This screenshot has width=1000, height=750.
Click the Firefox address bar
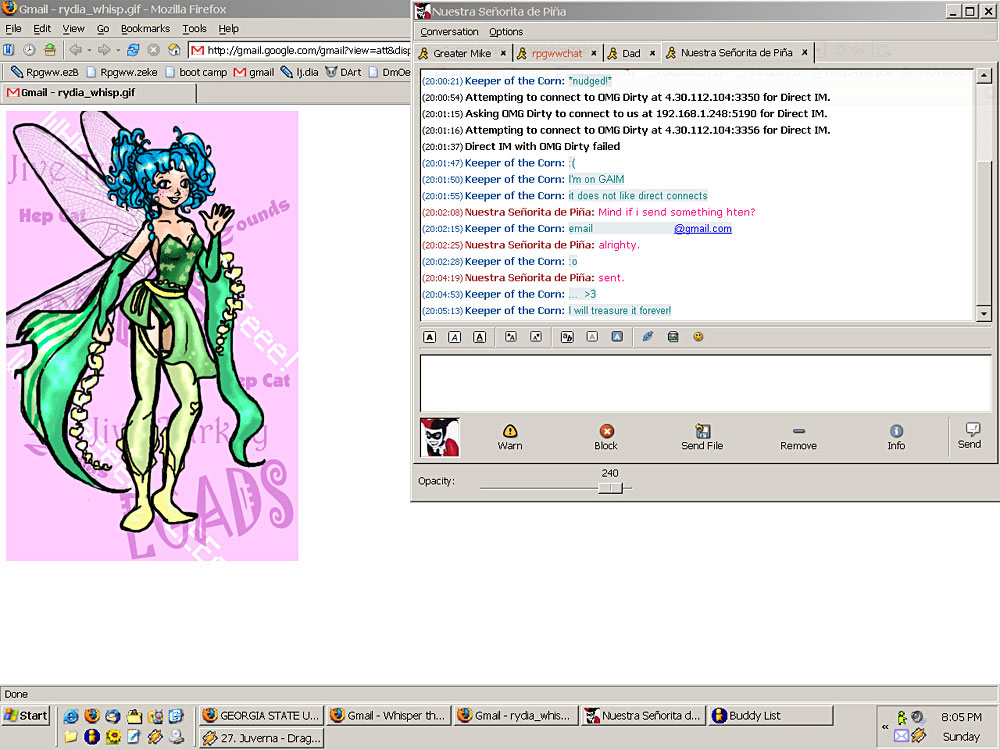click(x=300, y=50)
